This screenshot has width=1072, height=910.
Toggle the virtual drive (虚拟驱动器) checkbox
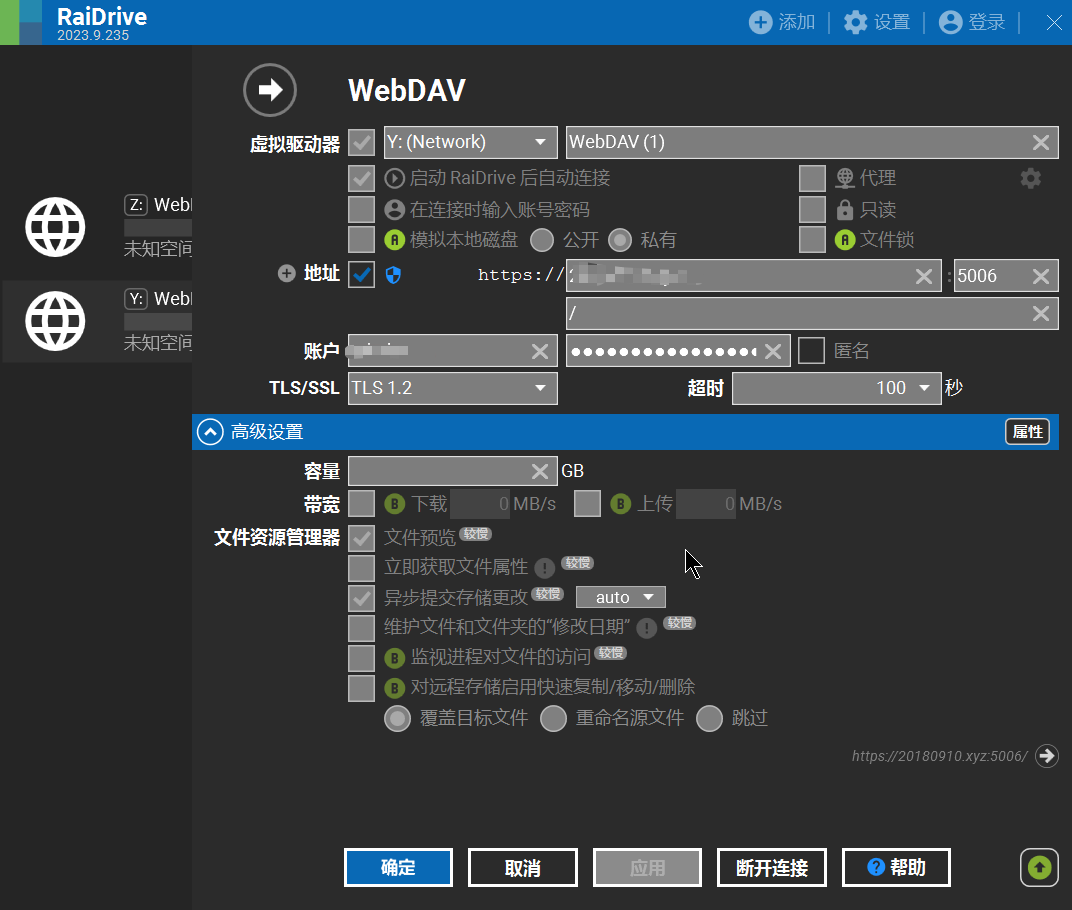pyautogui.click(x=361, y=142)
